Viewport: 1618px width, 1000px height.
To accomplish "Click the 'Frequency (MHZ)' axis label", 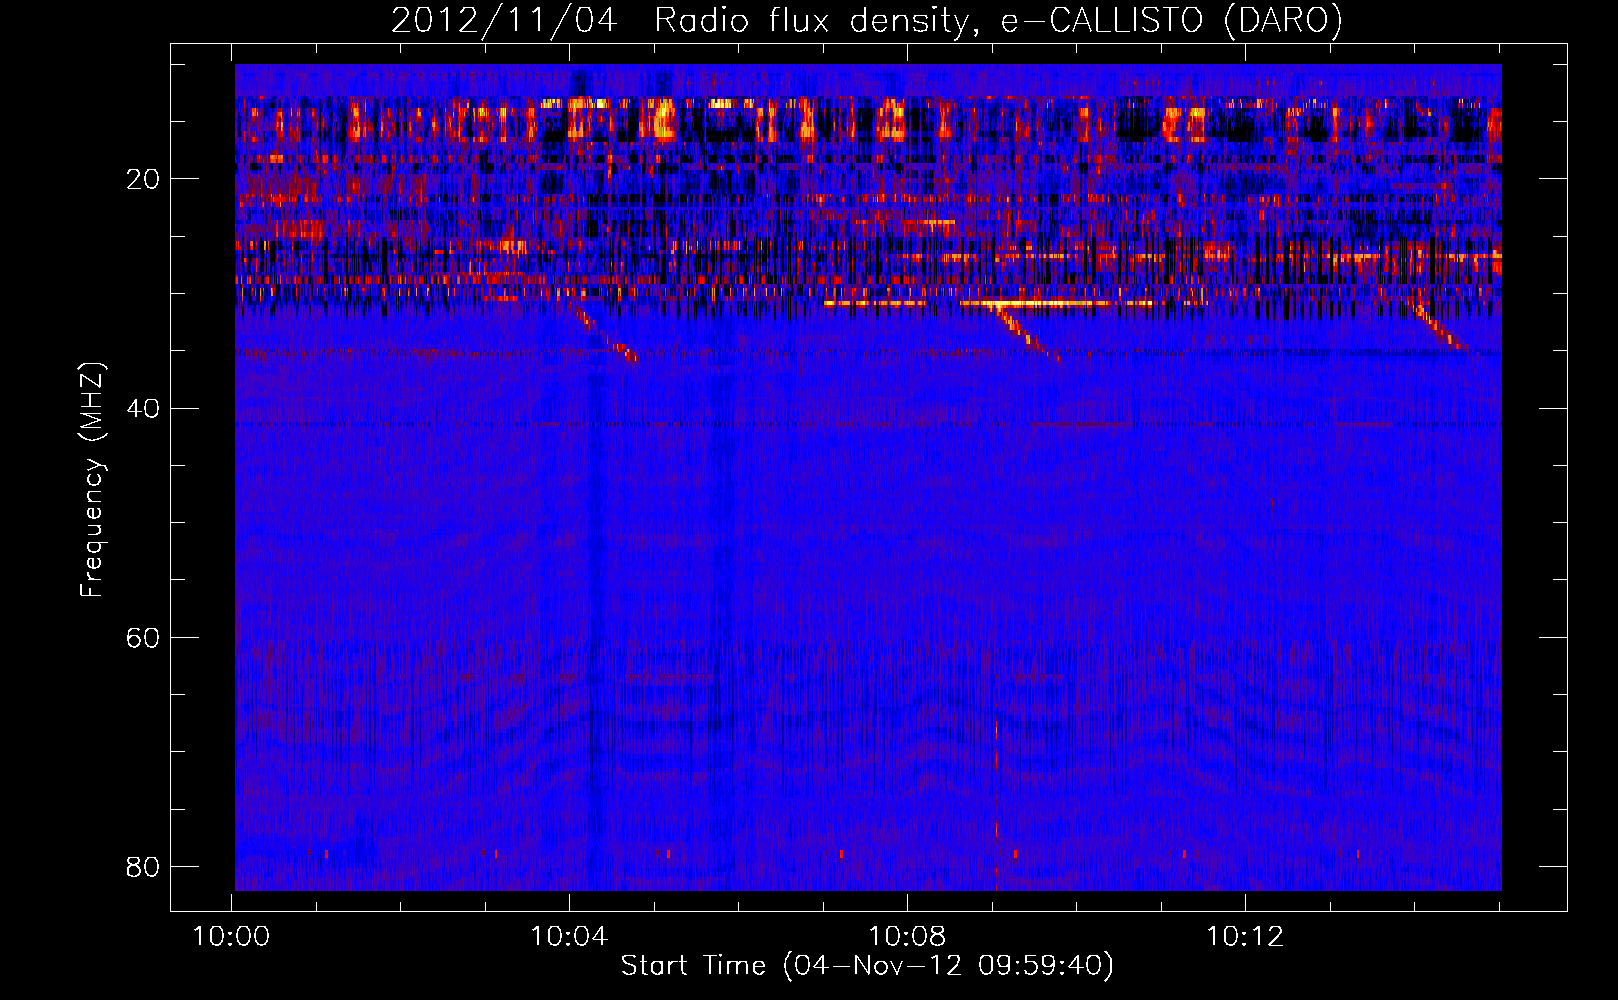I will pyautogui.click(x=92, y=480).
